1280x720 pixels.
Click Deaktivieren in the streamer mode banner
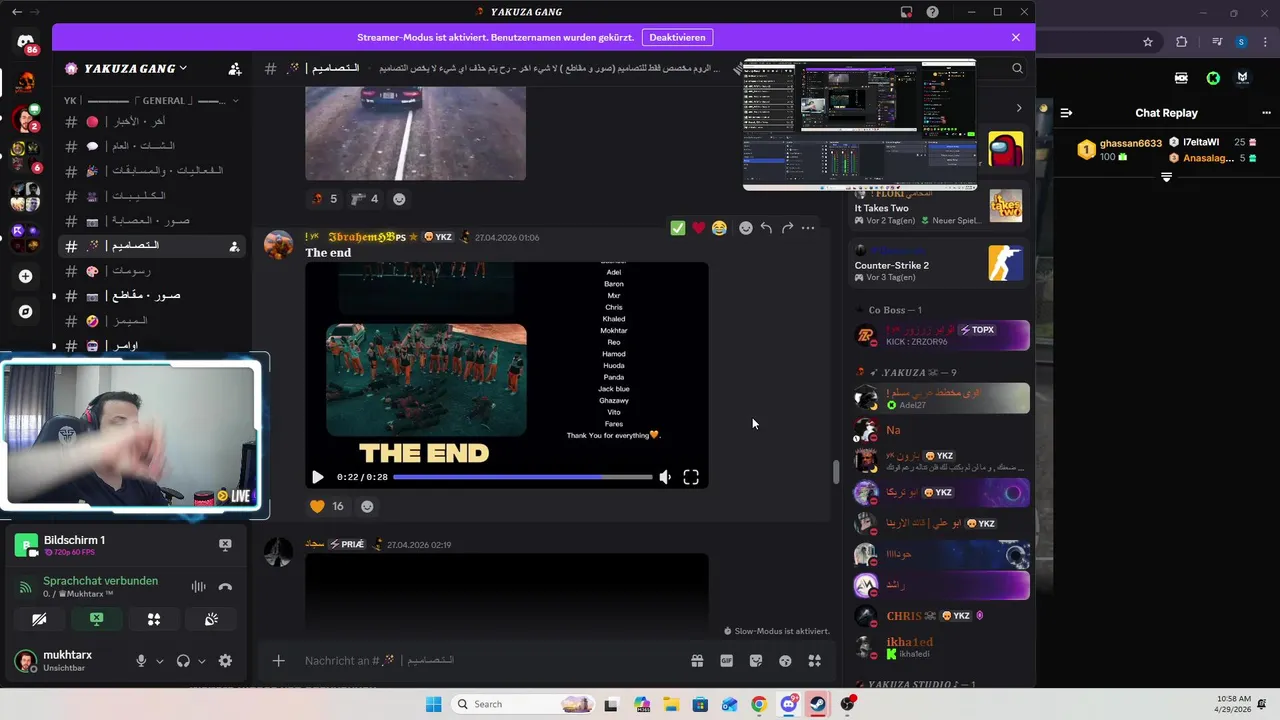pos(677,37)
